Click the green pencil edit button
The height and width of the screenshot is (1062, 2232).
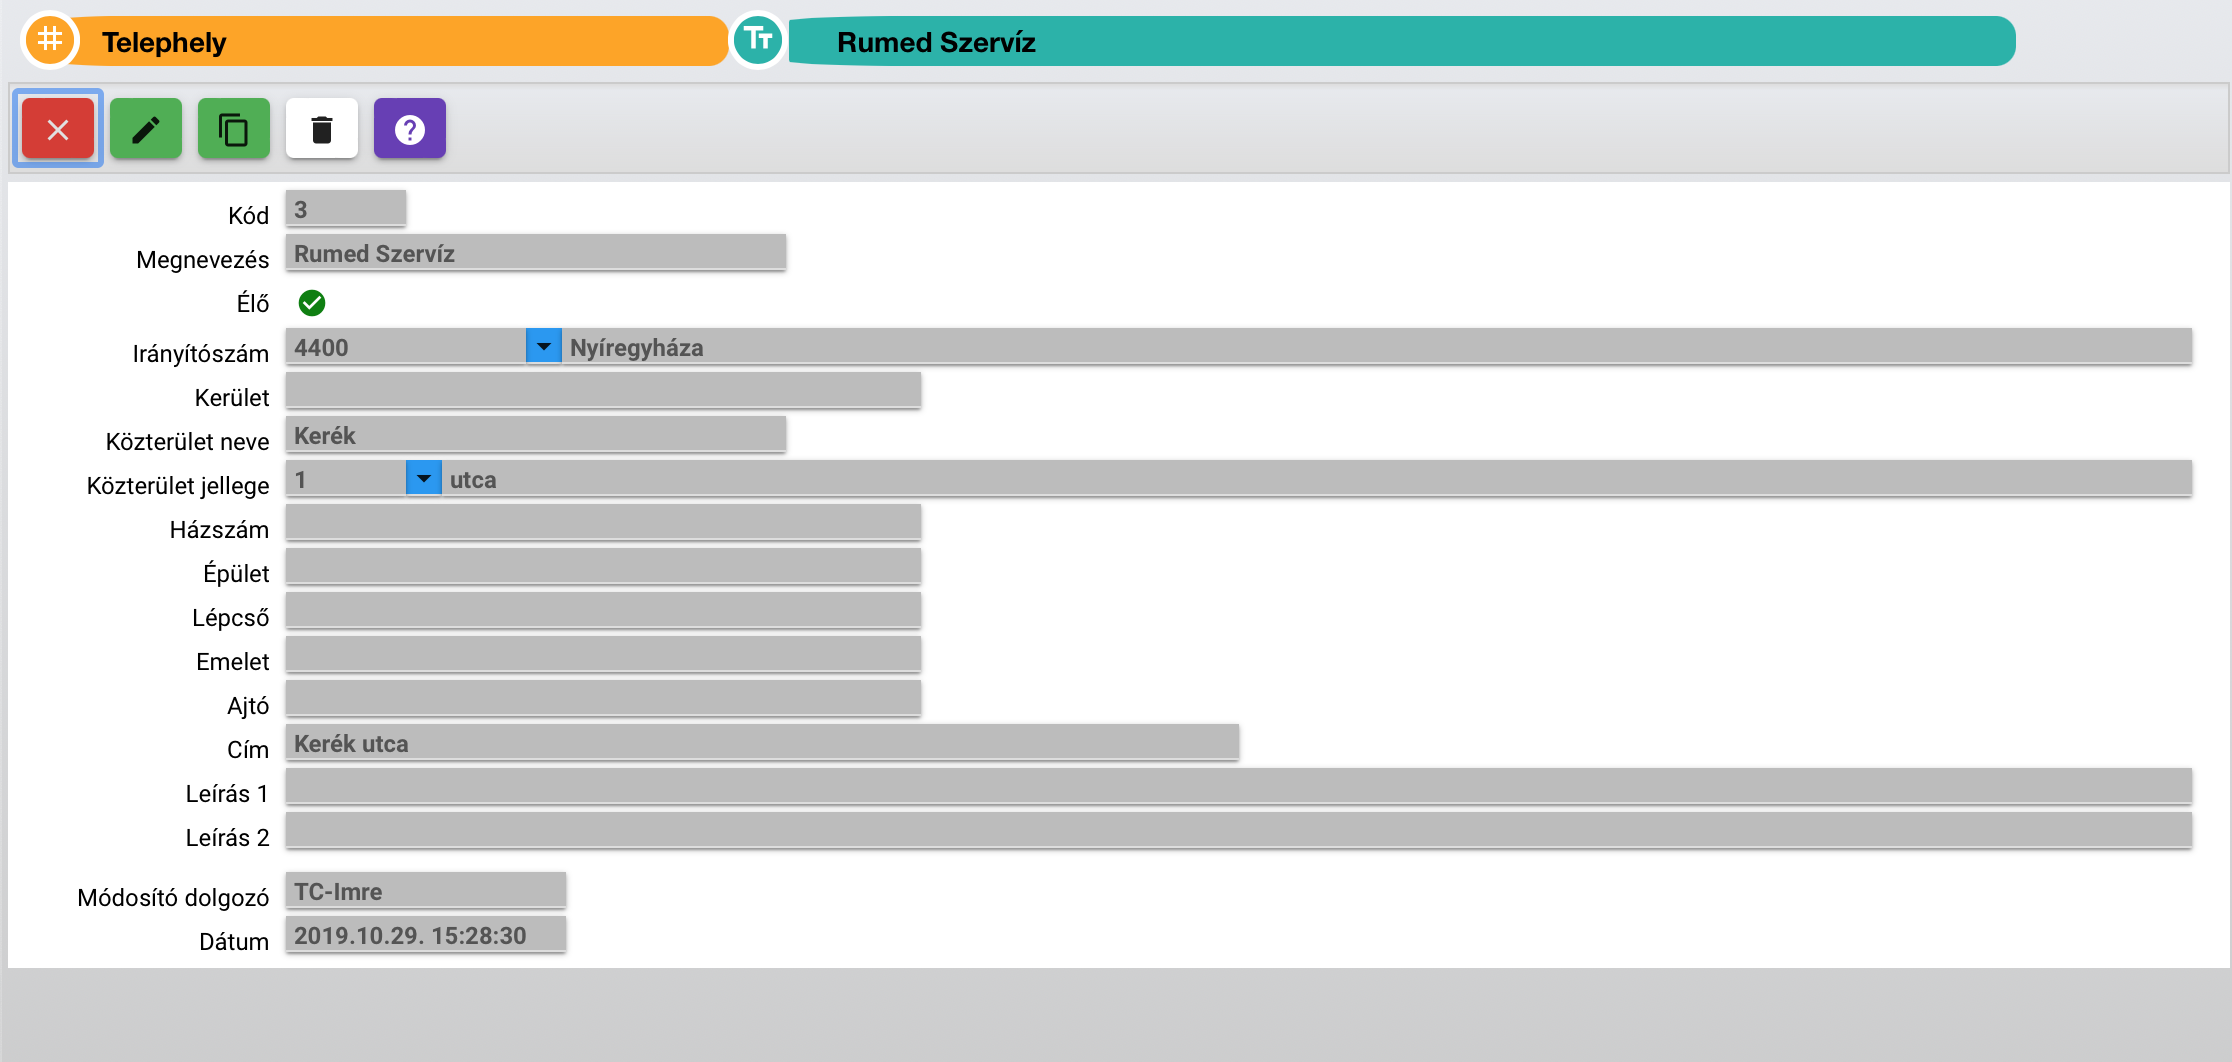click(x=146, y=129)
